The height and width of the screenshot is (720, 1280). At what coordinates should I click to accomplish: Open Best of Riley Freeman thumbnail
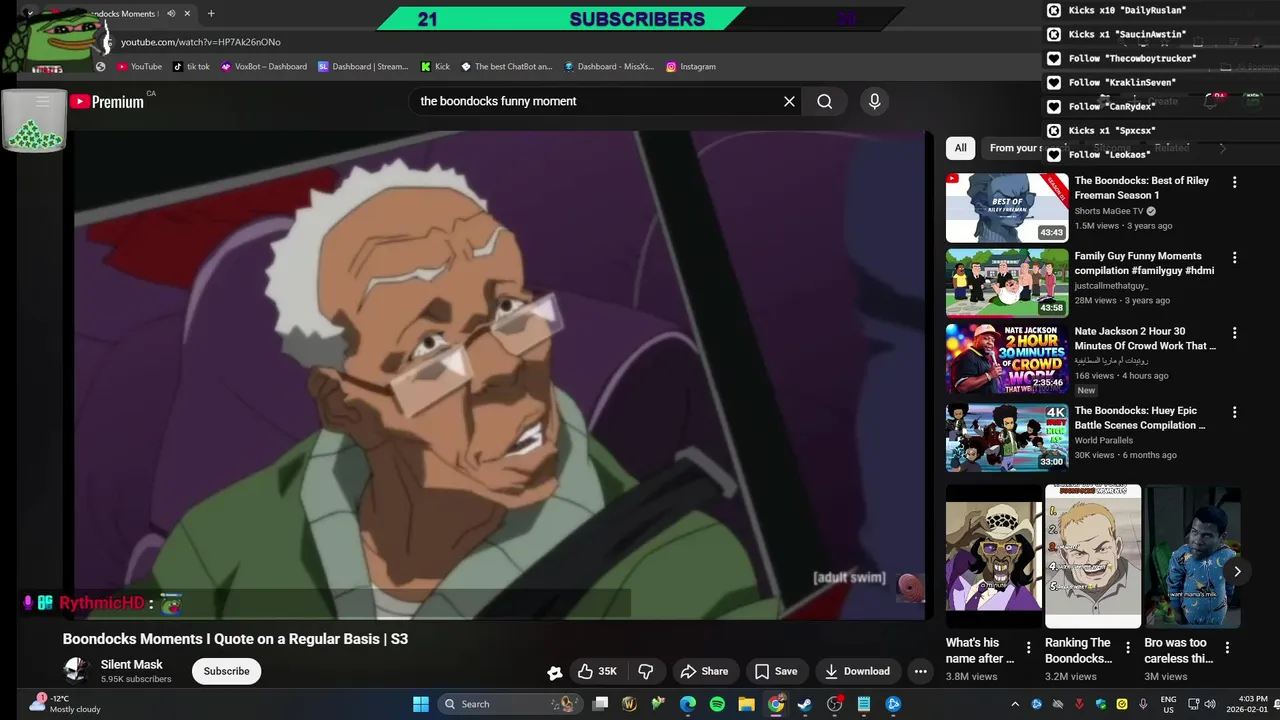(x=1007, y=208)
